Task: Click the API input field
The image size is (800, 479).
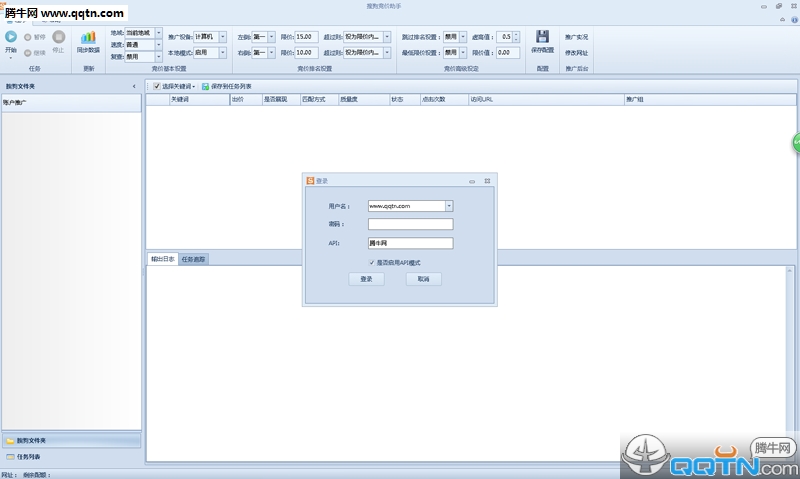Action: pyautogui.click(x=411, y=243)
